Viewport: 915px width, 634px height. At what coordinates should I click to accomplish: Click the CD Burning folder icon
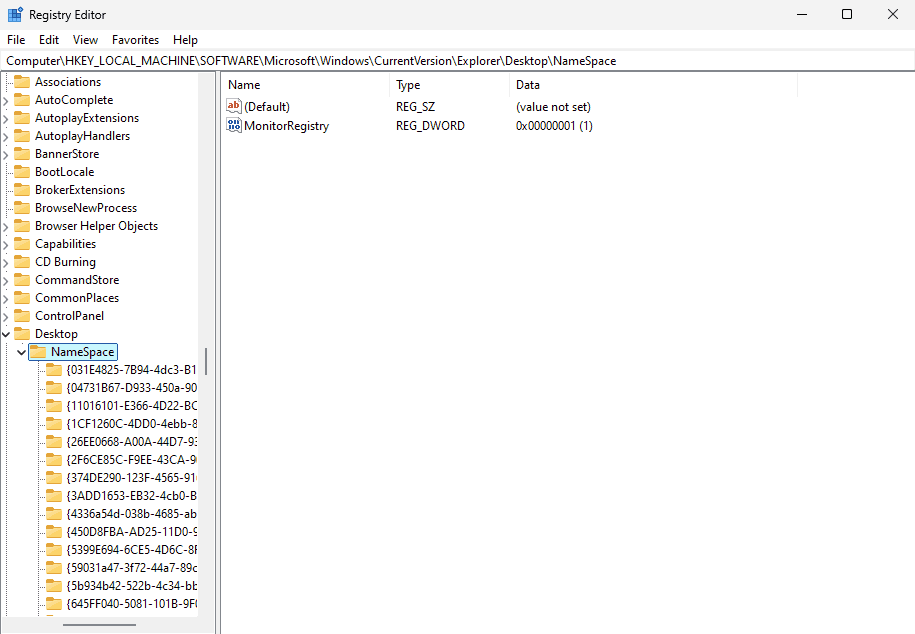coord(22,262)
